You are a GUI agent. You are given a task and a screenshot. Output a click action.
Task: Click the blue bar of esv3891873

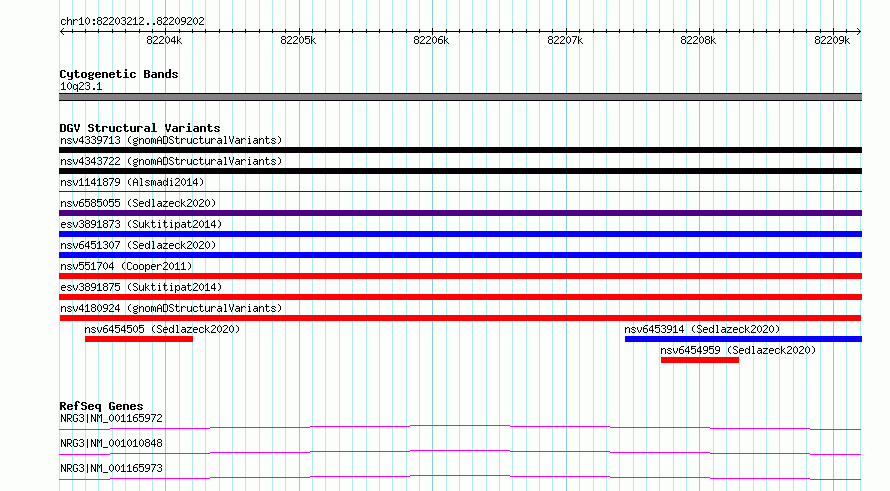[x=460, y=234]
